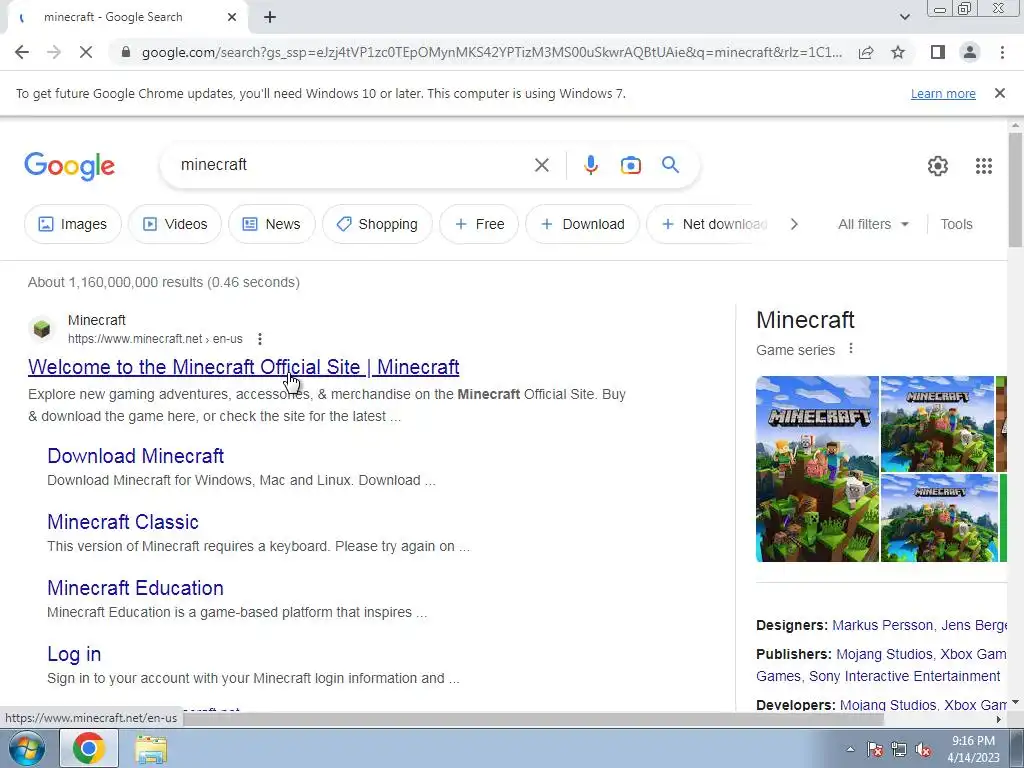Go back to the previous page
The image size is (1024, 768).
click(22, 52)
